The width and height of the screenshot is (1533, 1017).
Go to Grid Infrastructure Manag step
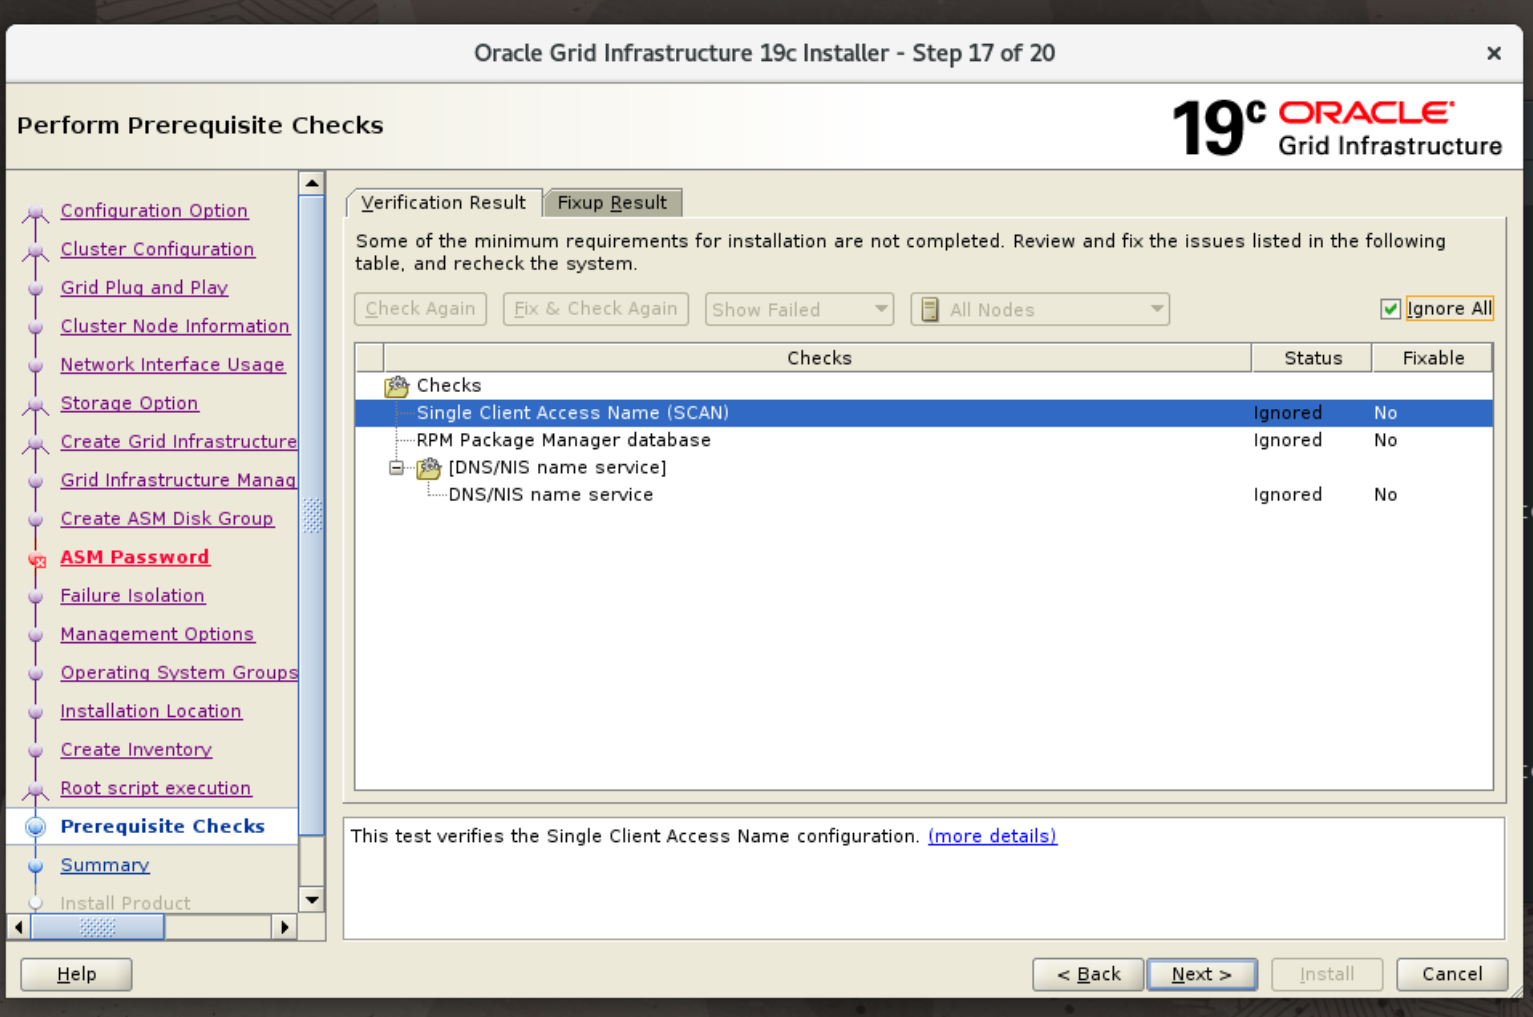coord(178,480)
